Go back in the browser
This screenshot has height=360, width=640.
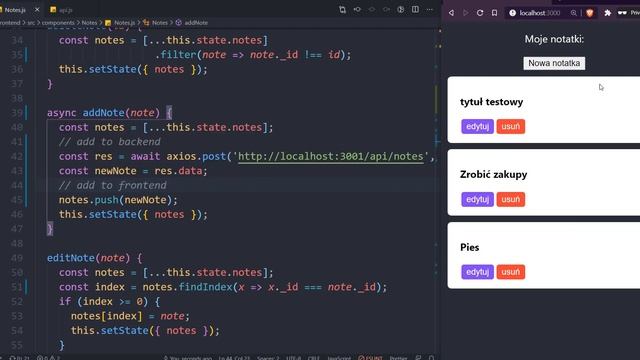click(451, 13)
